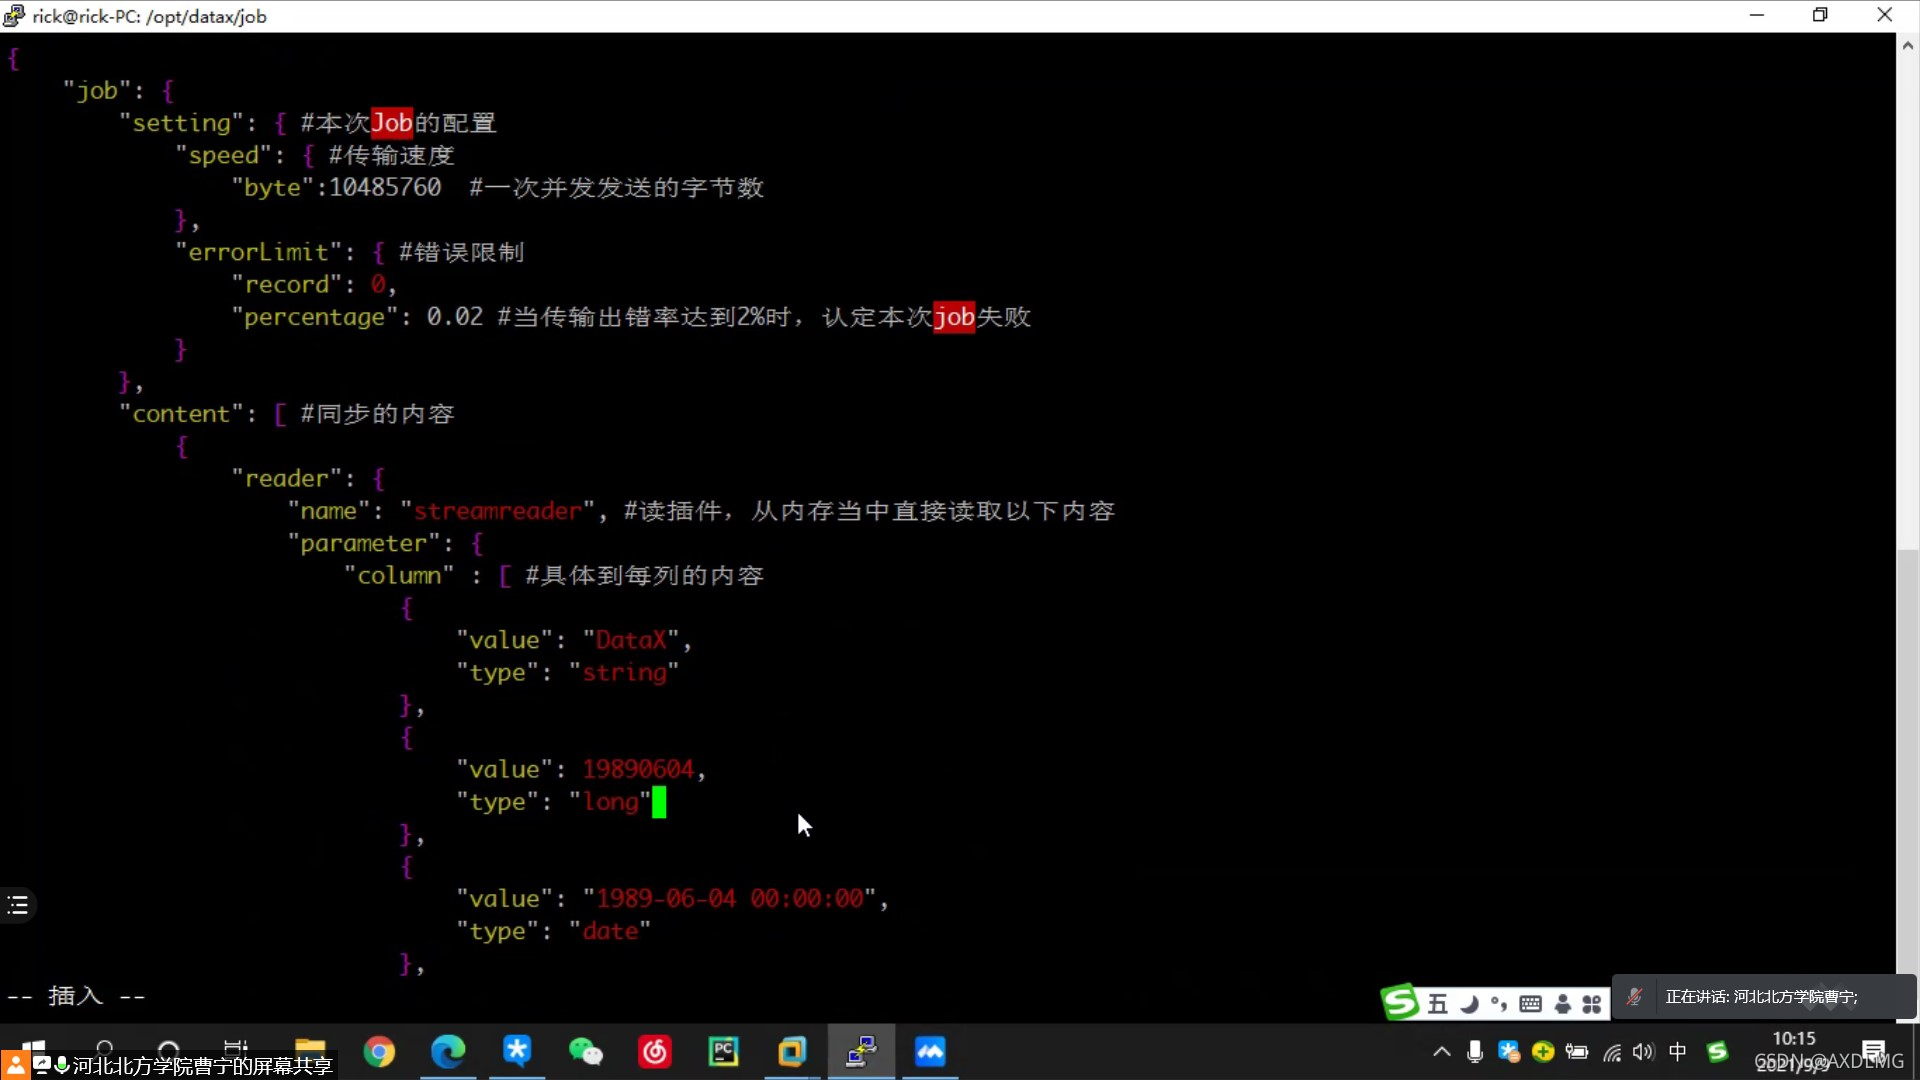Viewport: 1920px width, 1080px height.
Task: Toggle the Chinese IME language indicator
Action: point(1678,1051)
